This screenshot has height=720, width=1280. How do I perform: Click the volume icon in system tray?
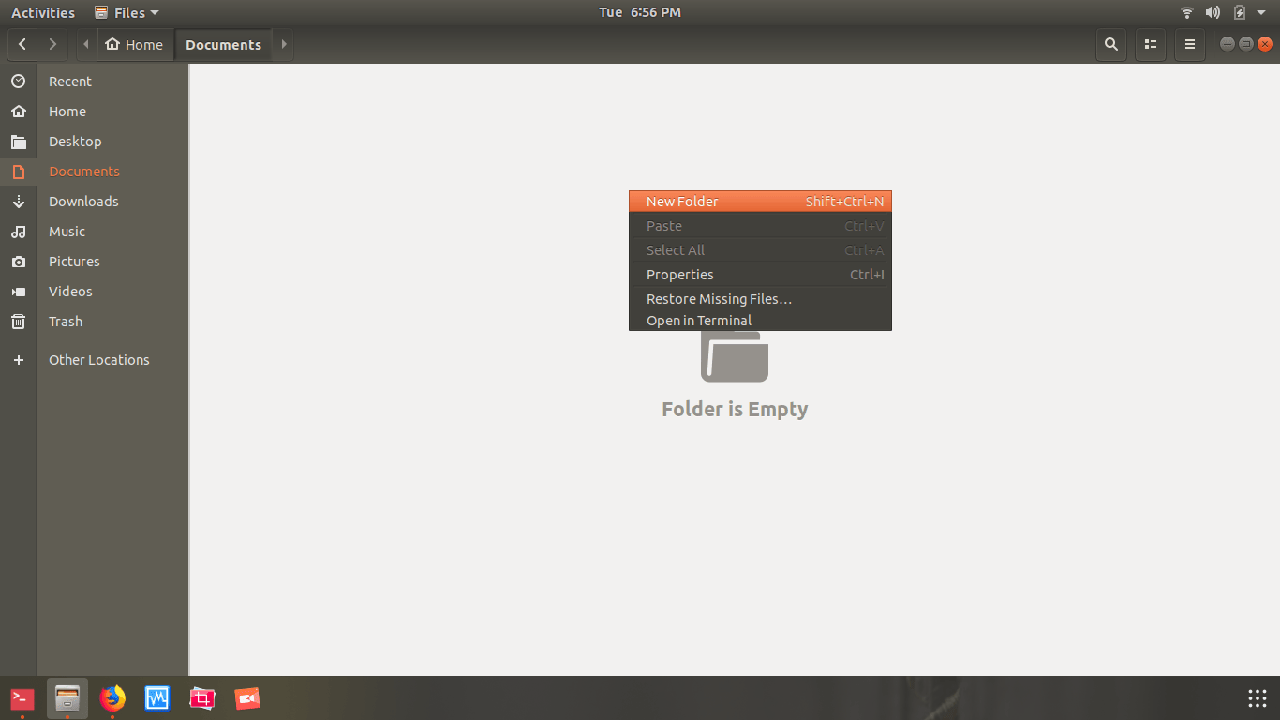[1212, 13]
